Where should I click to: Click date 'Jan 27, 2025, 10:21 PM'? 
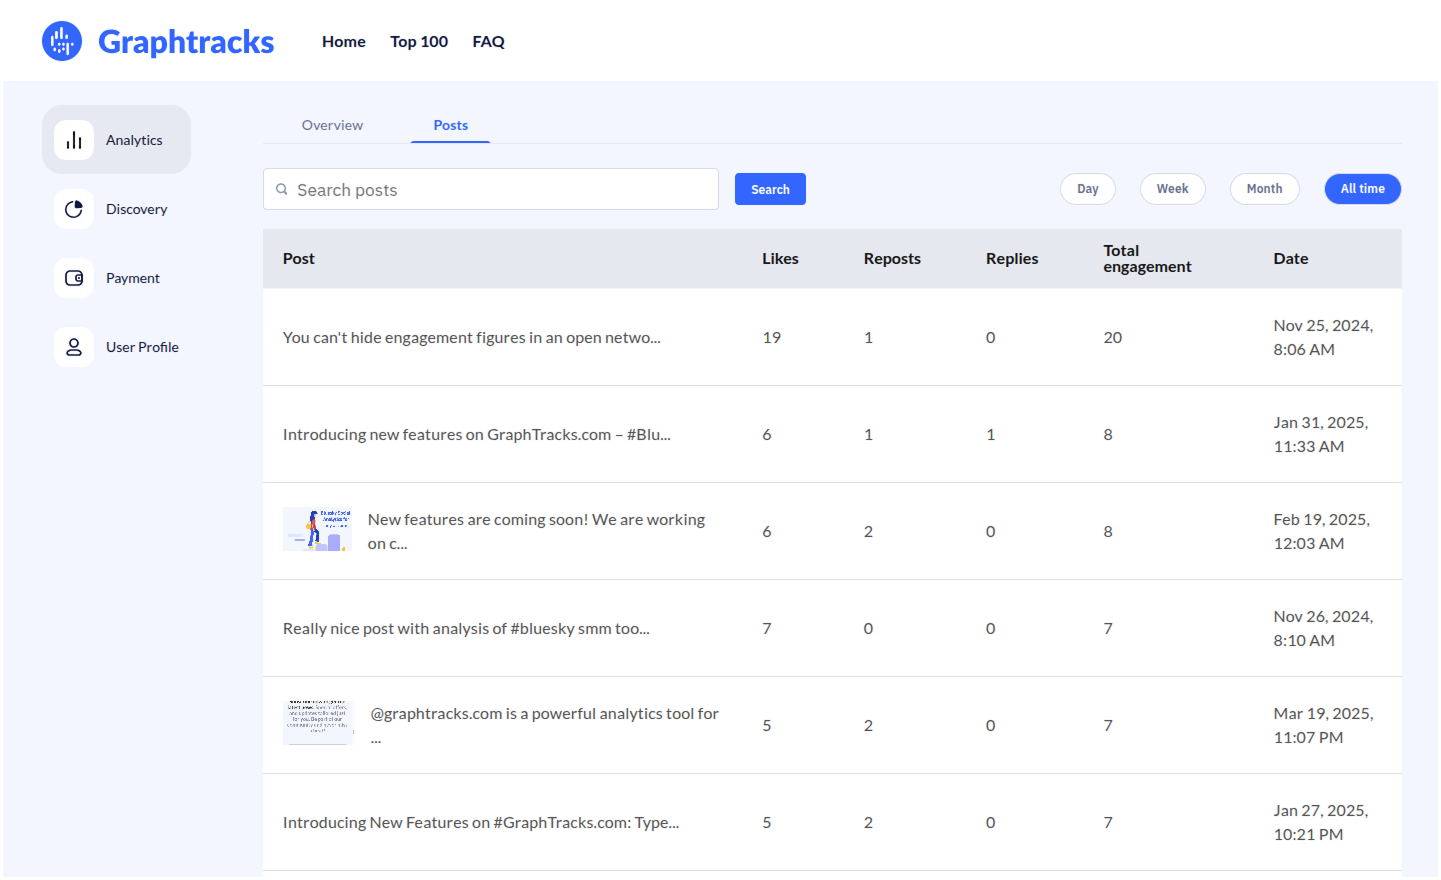(1321, 822)
